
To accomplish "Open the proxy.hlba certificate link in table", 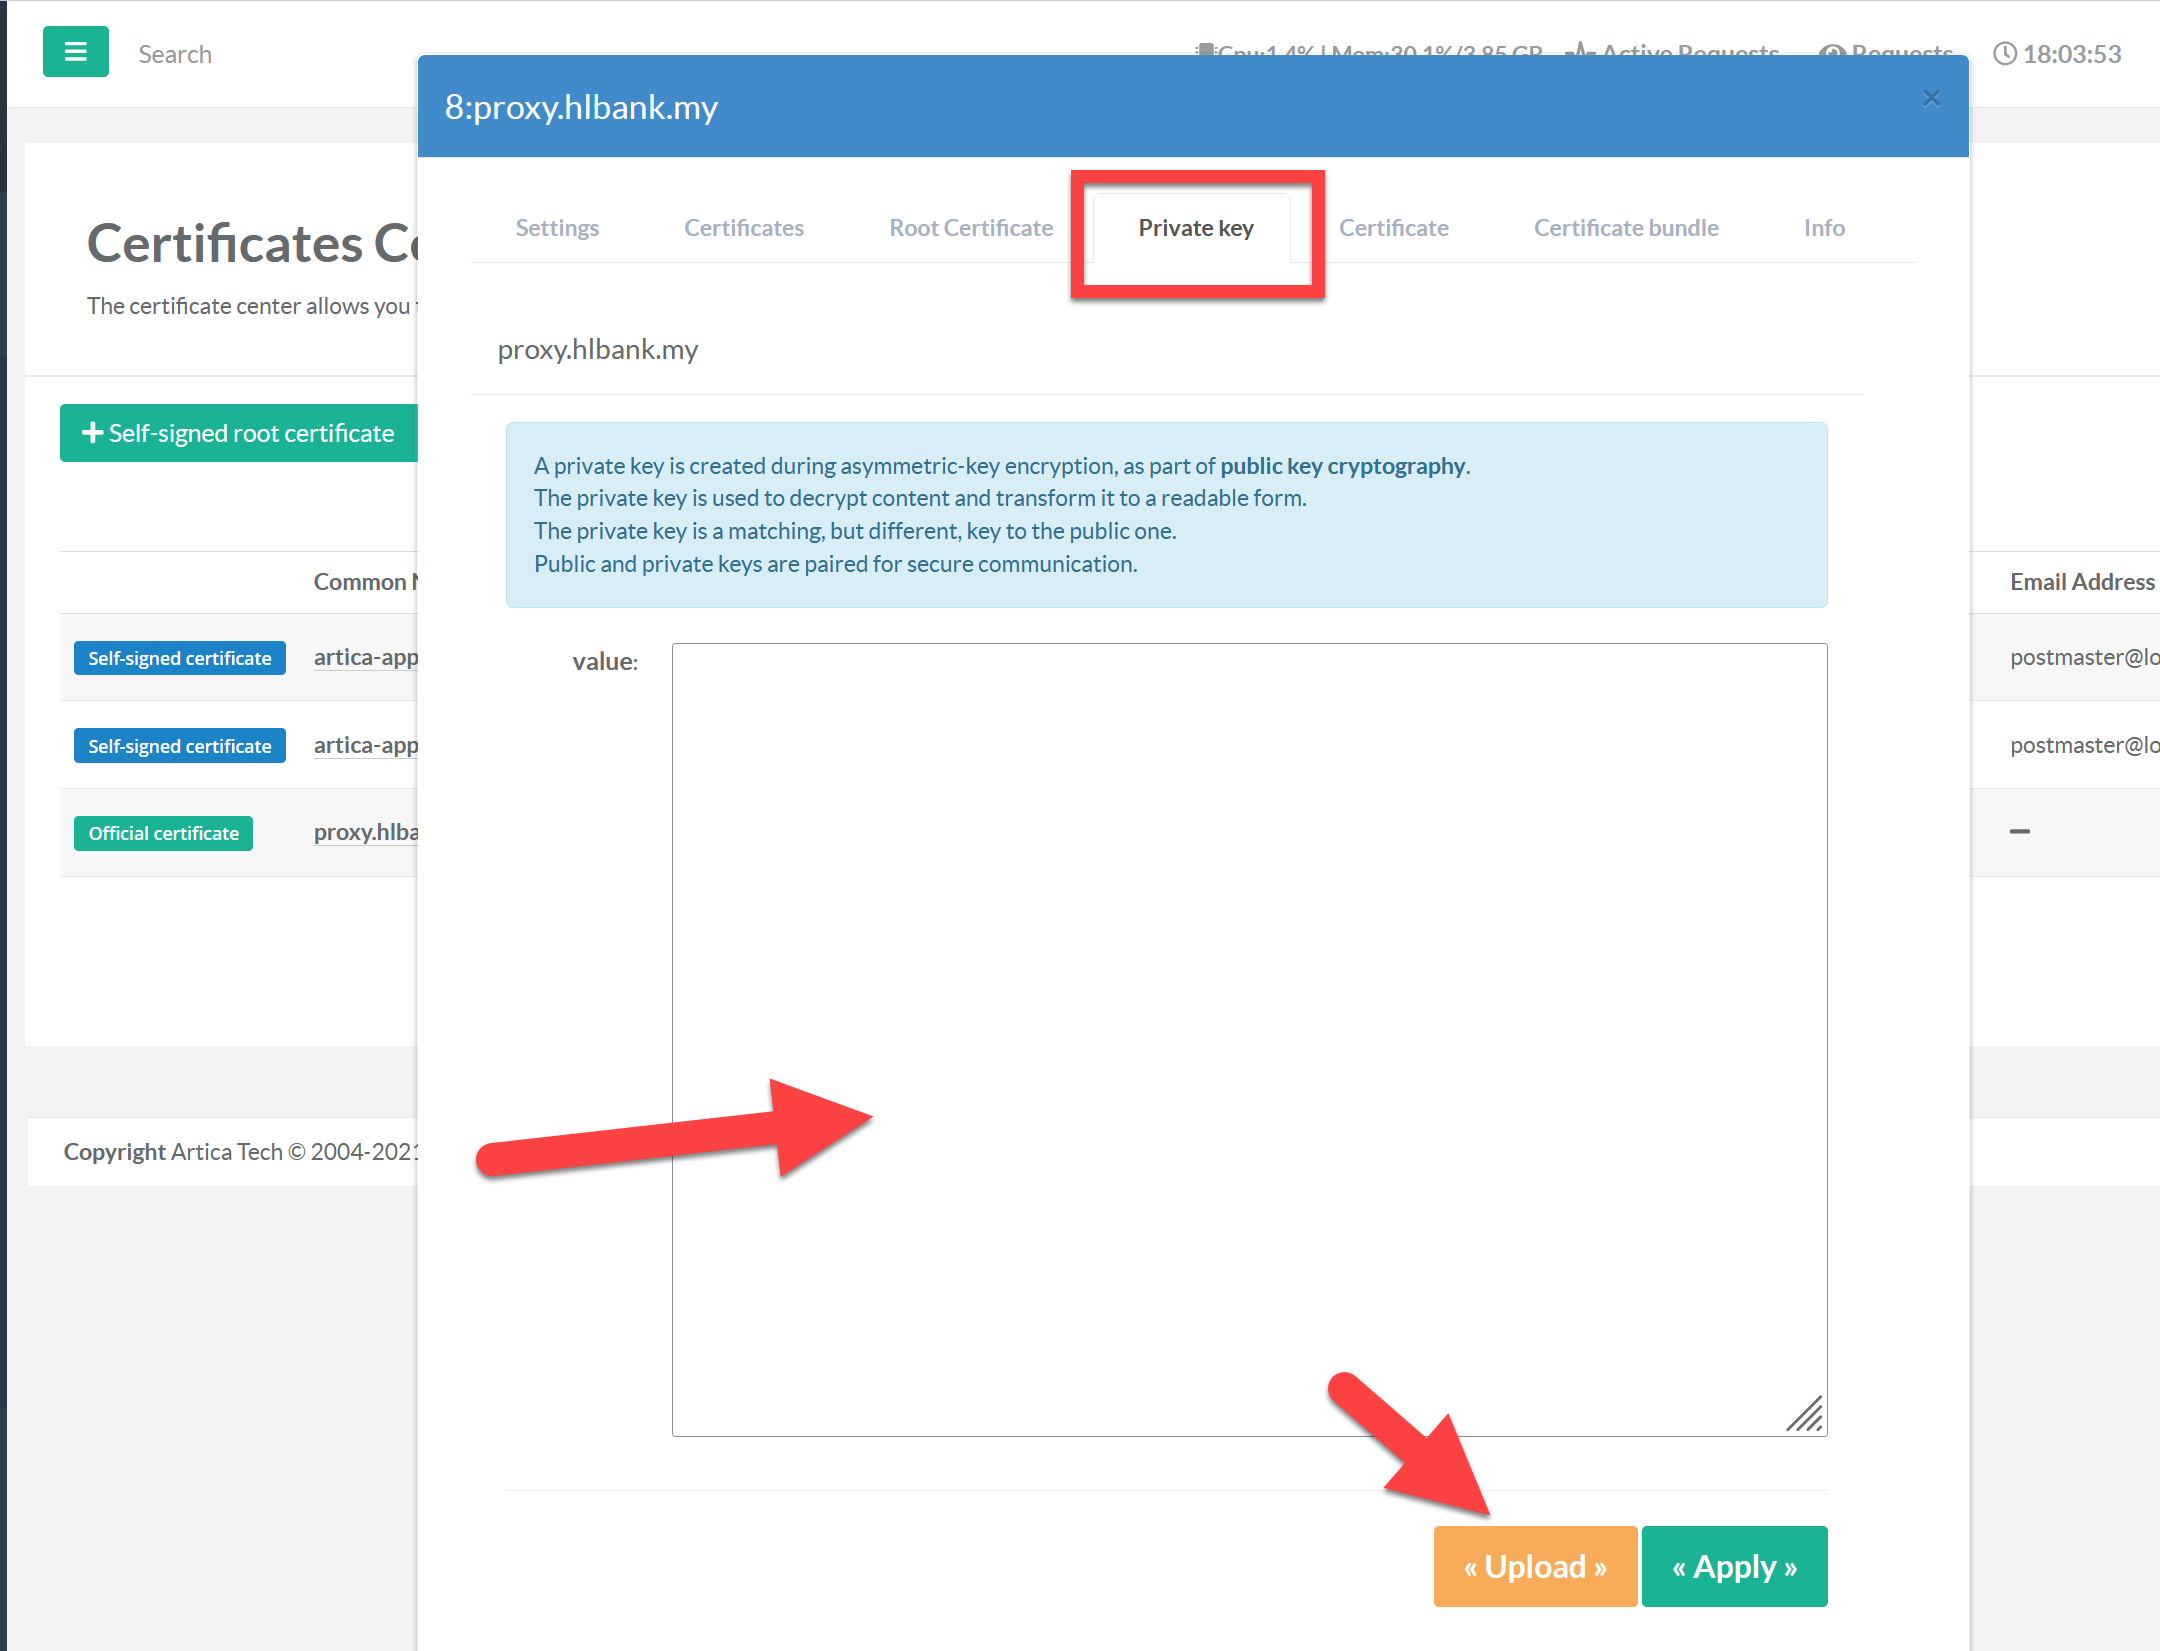I will click(x=366, y=832).
